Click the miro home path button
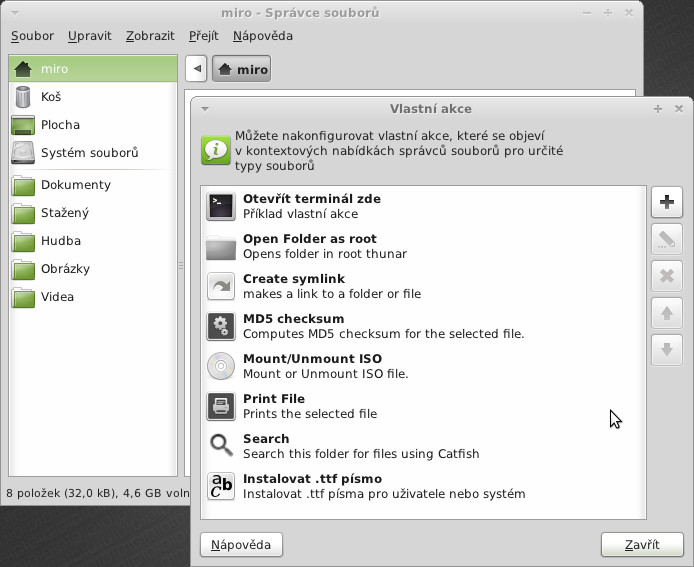 point(242,69)
